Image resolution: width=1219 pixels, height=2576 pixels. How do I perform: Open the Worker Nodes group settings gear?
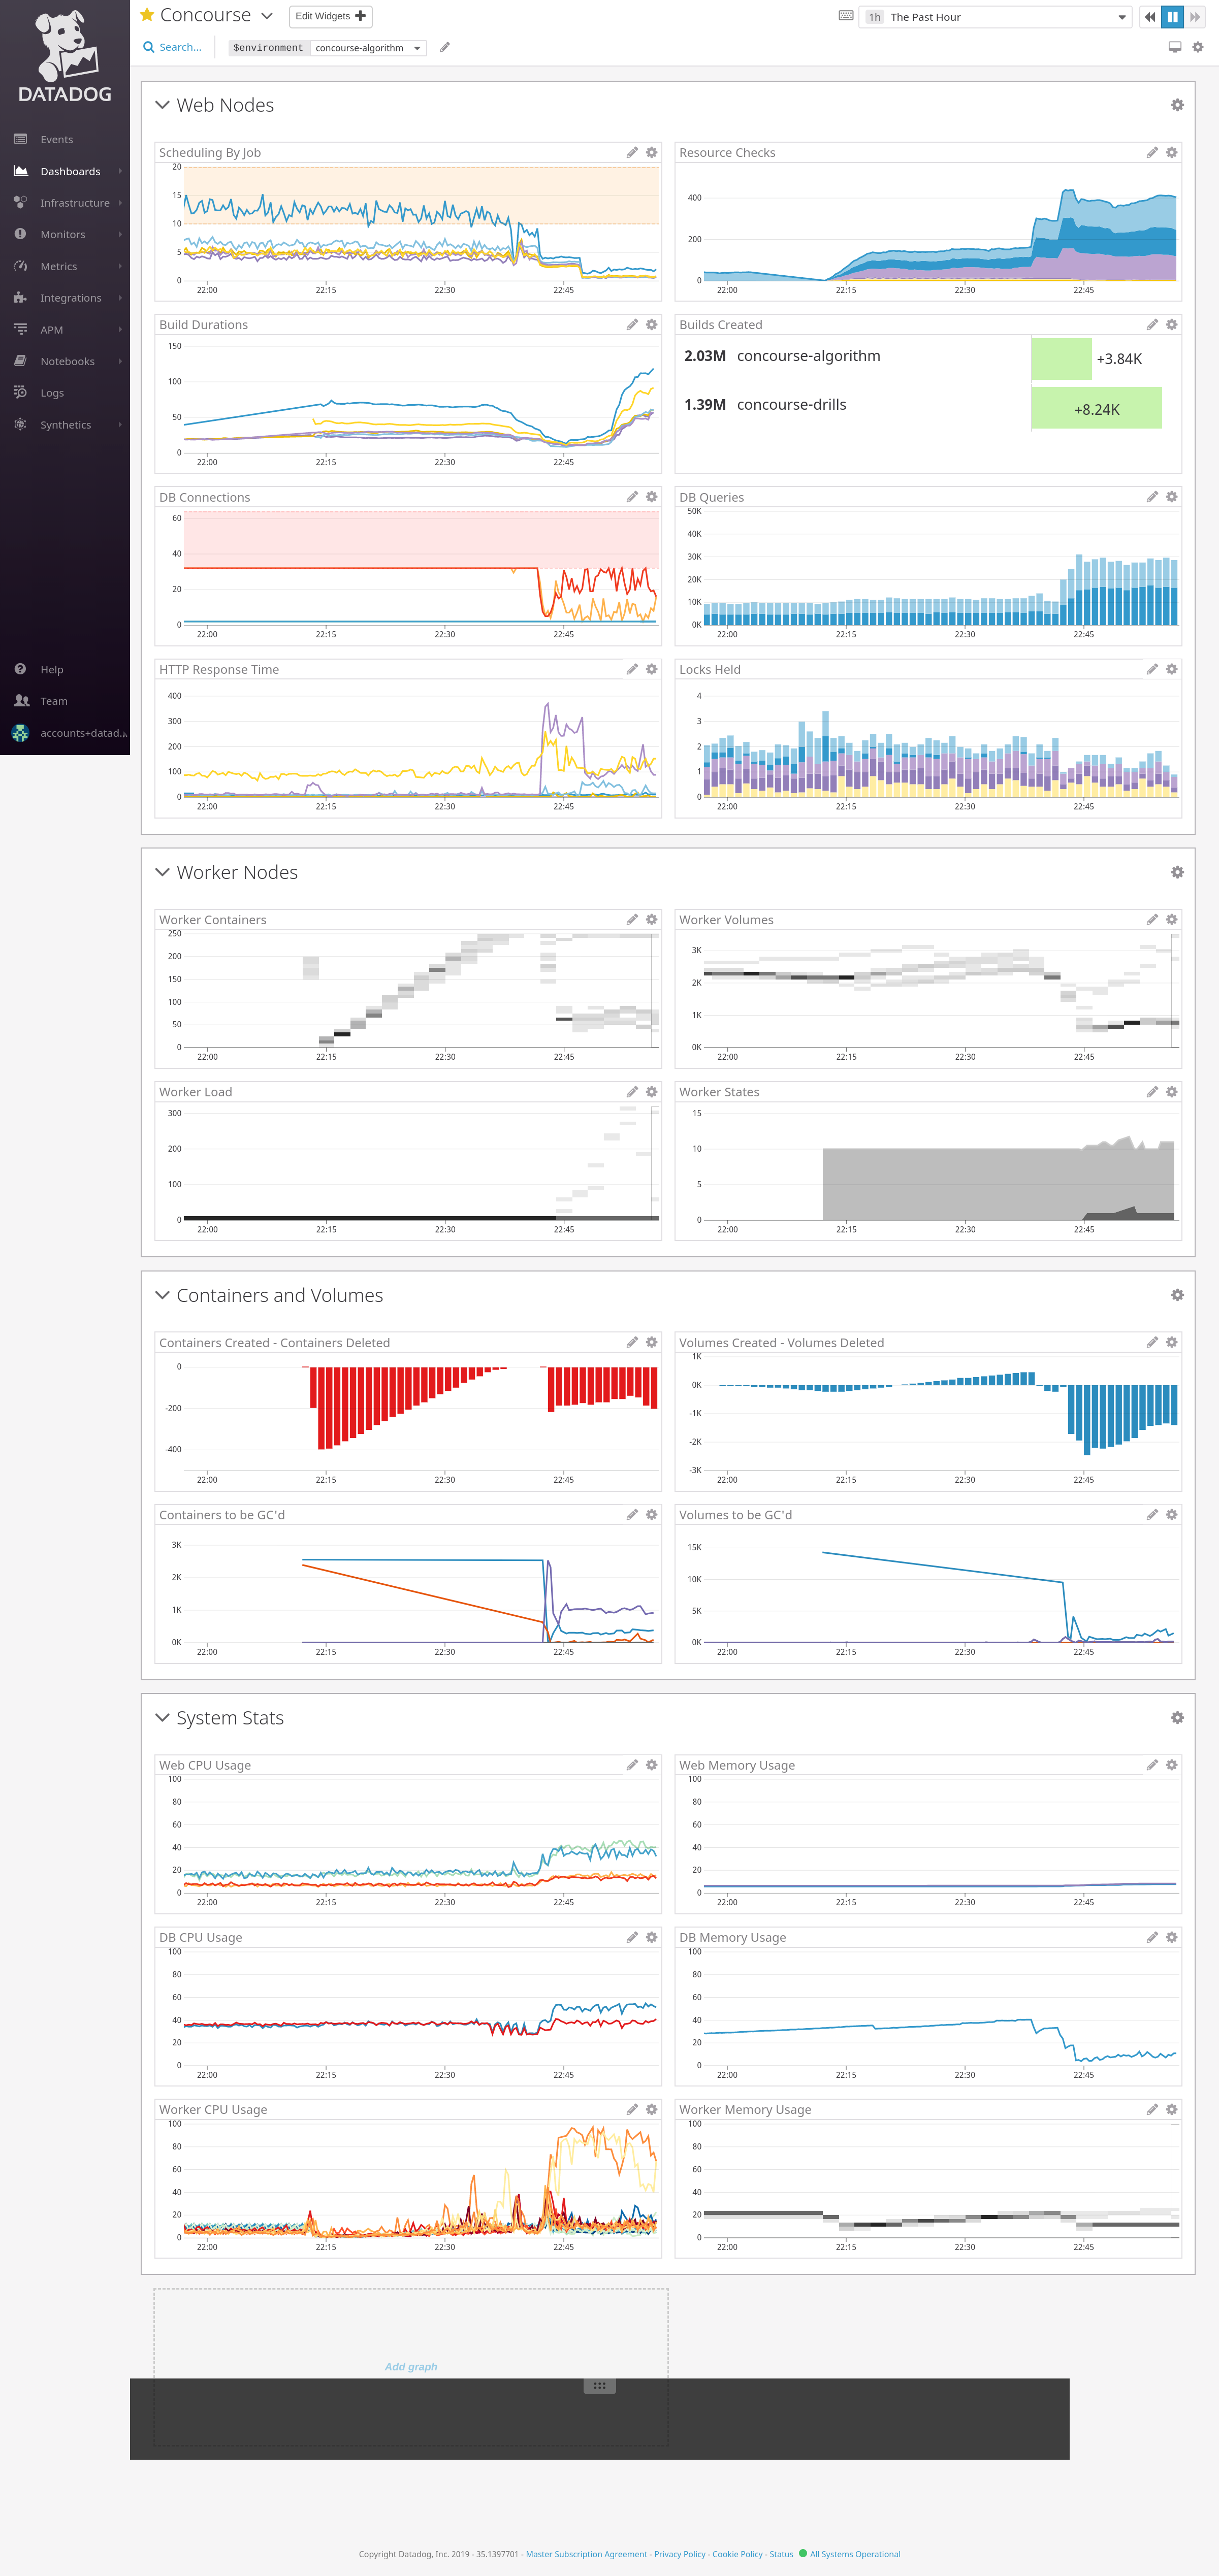point(1177,872)
